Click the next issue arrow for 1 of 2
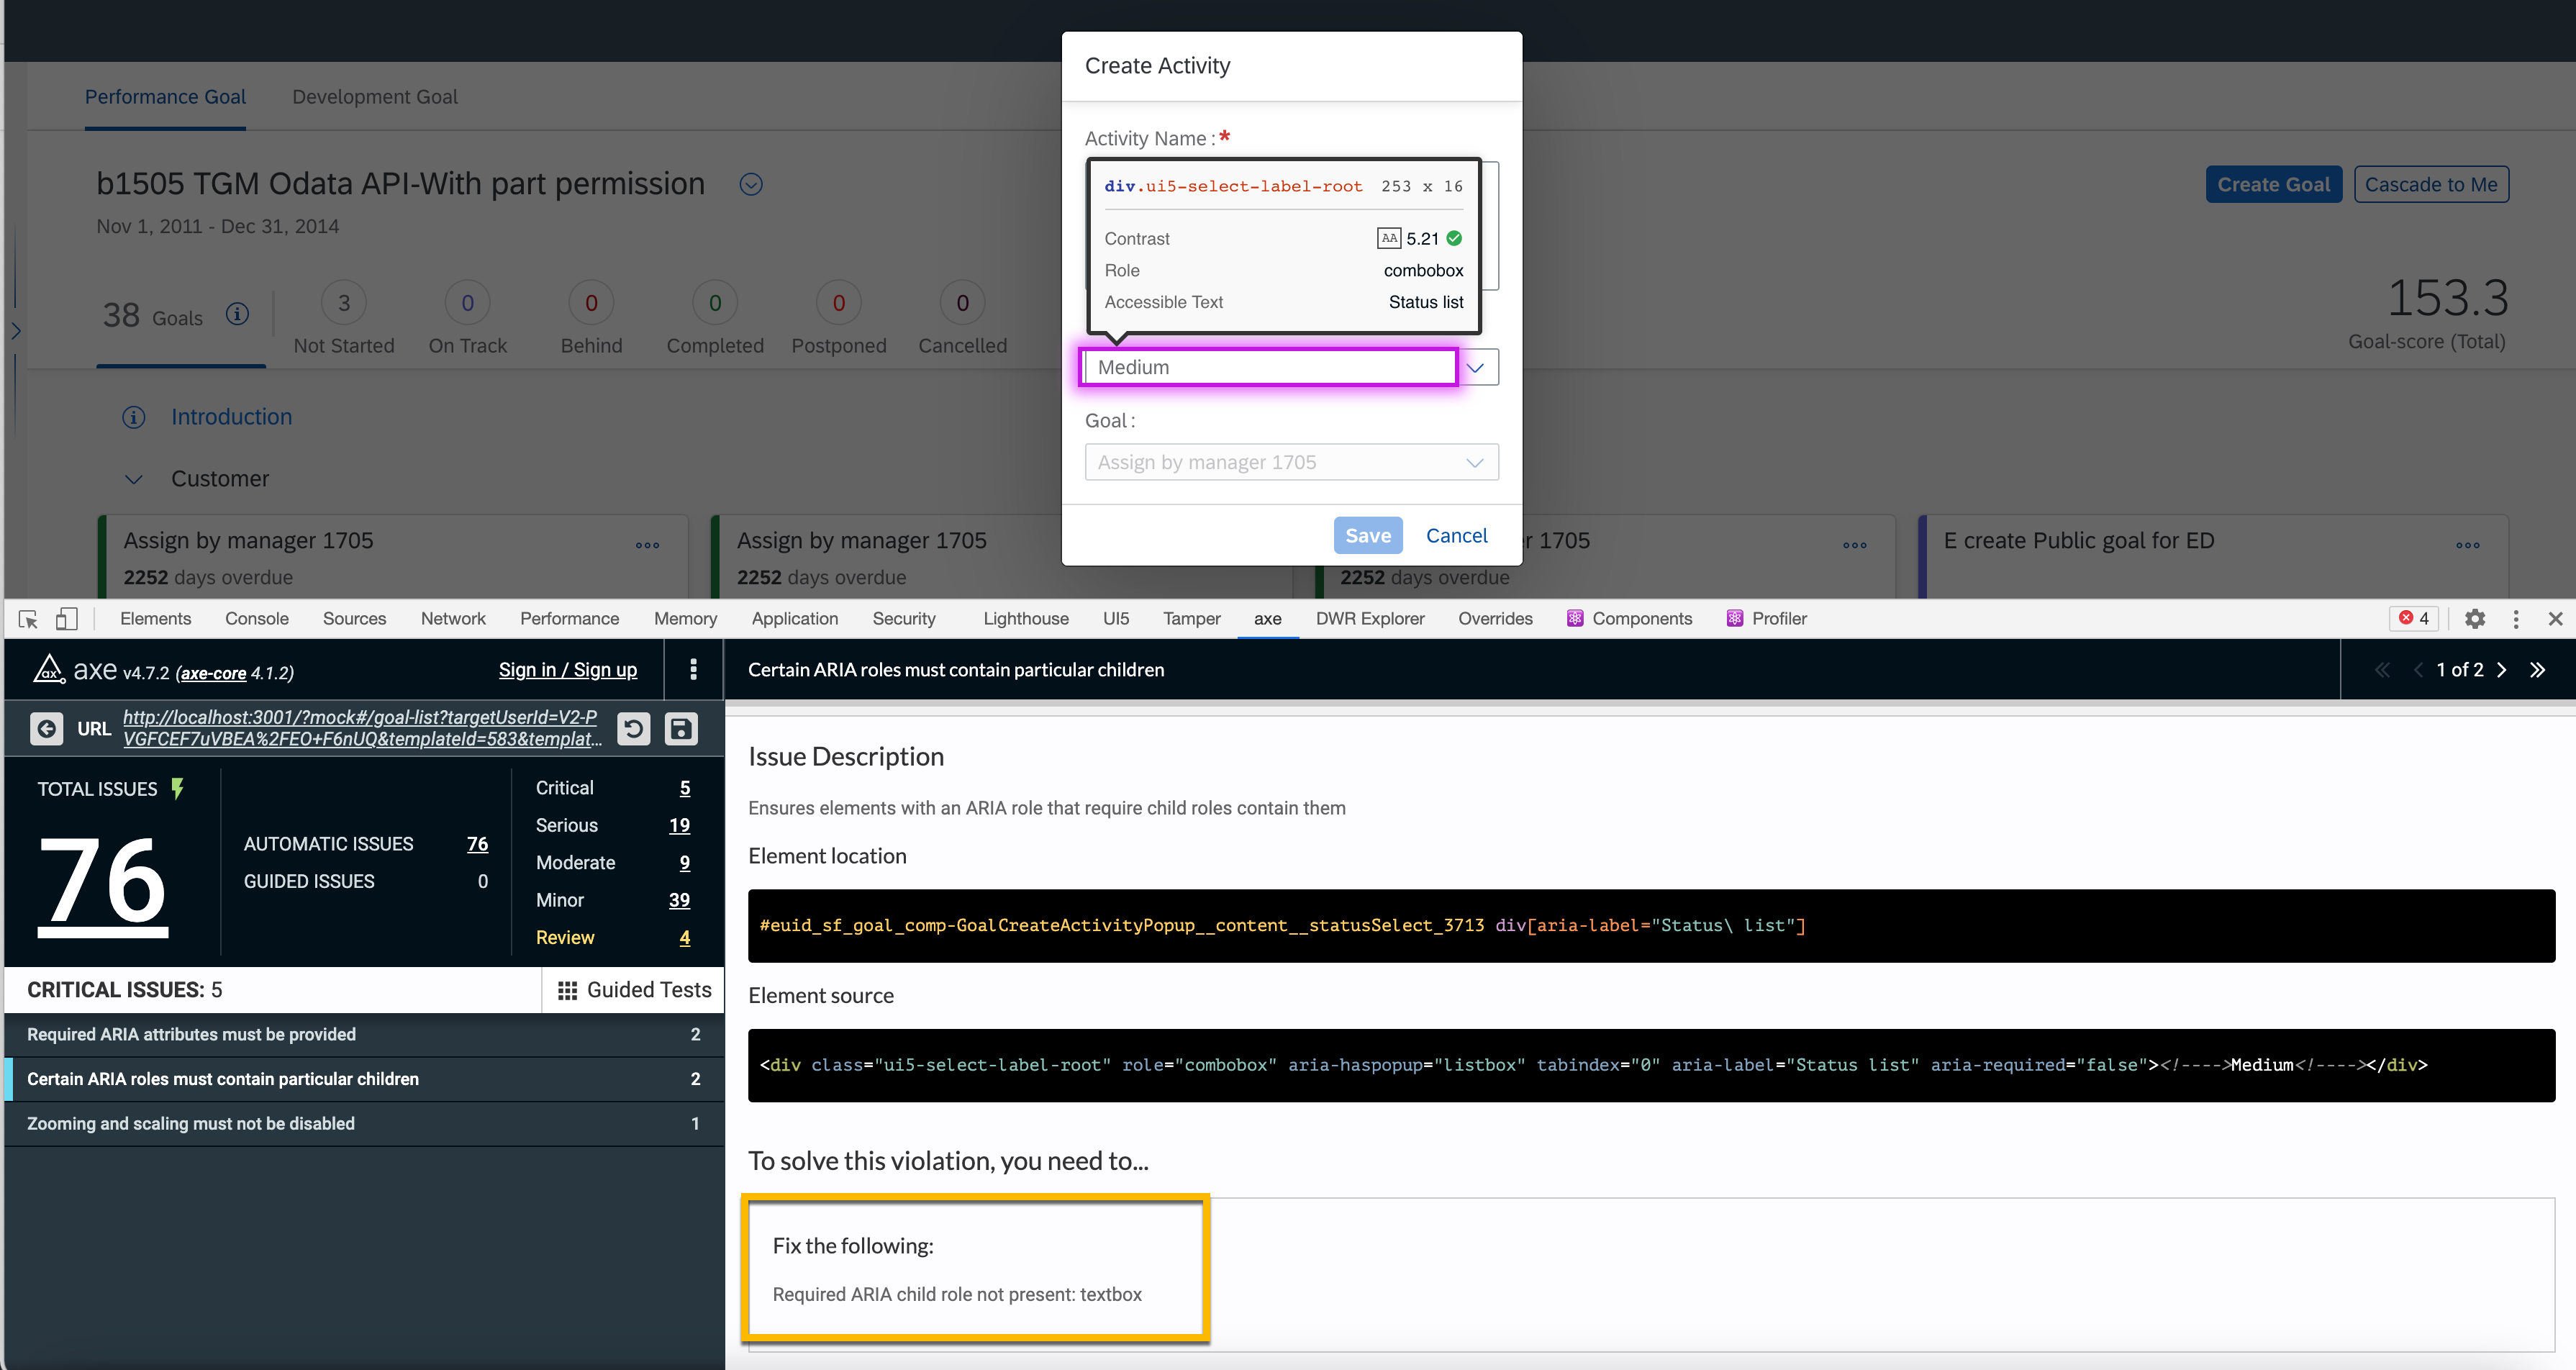 point(2502,670)
